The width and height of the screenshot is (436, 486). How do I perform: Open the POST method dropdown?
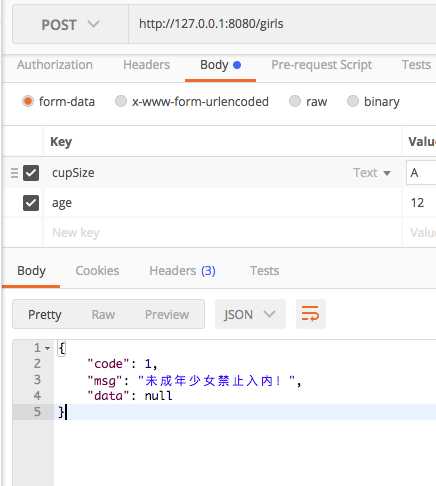pyautogui.click(x=70, y=24)
